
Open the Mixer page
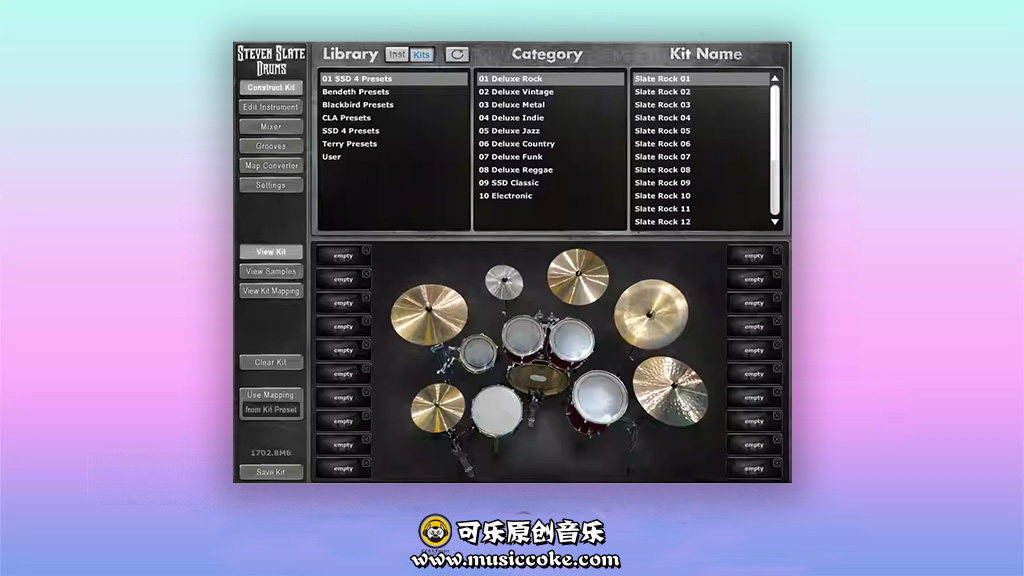click(x=271, y=127)
